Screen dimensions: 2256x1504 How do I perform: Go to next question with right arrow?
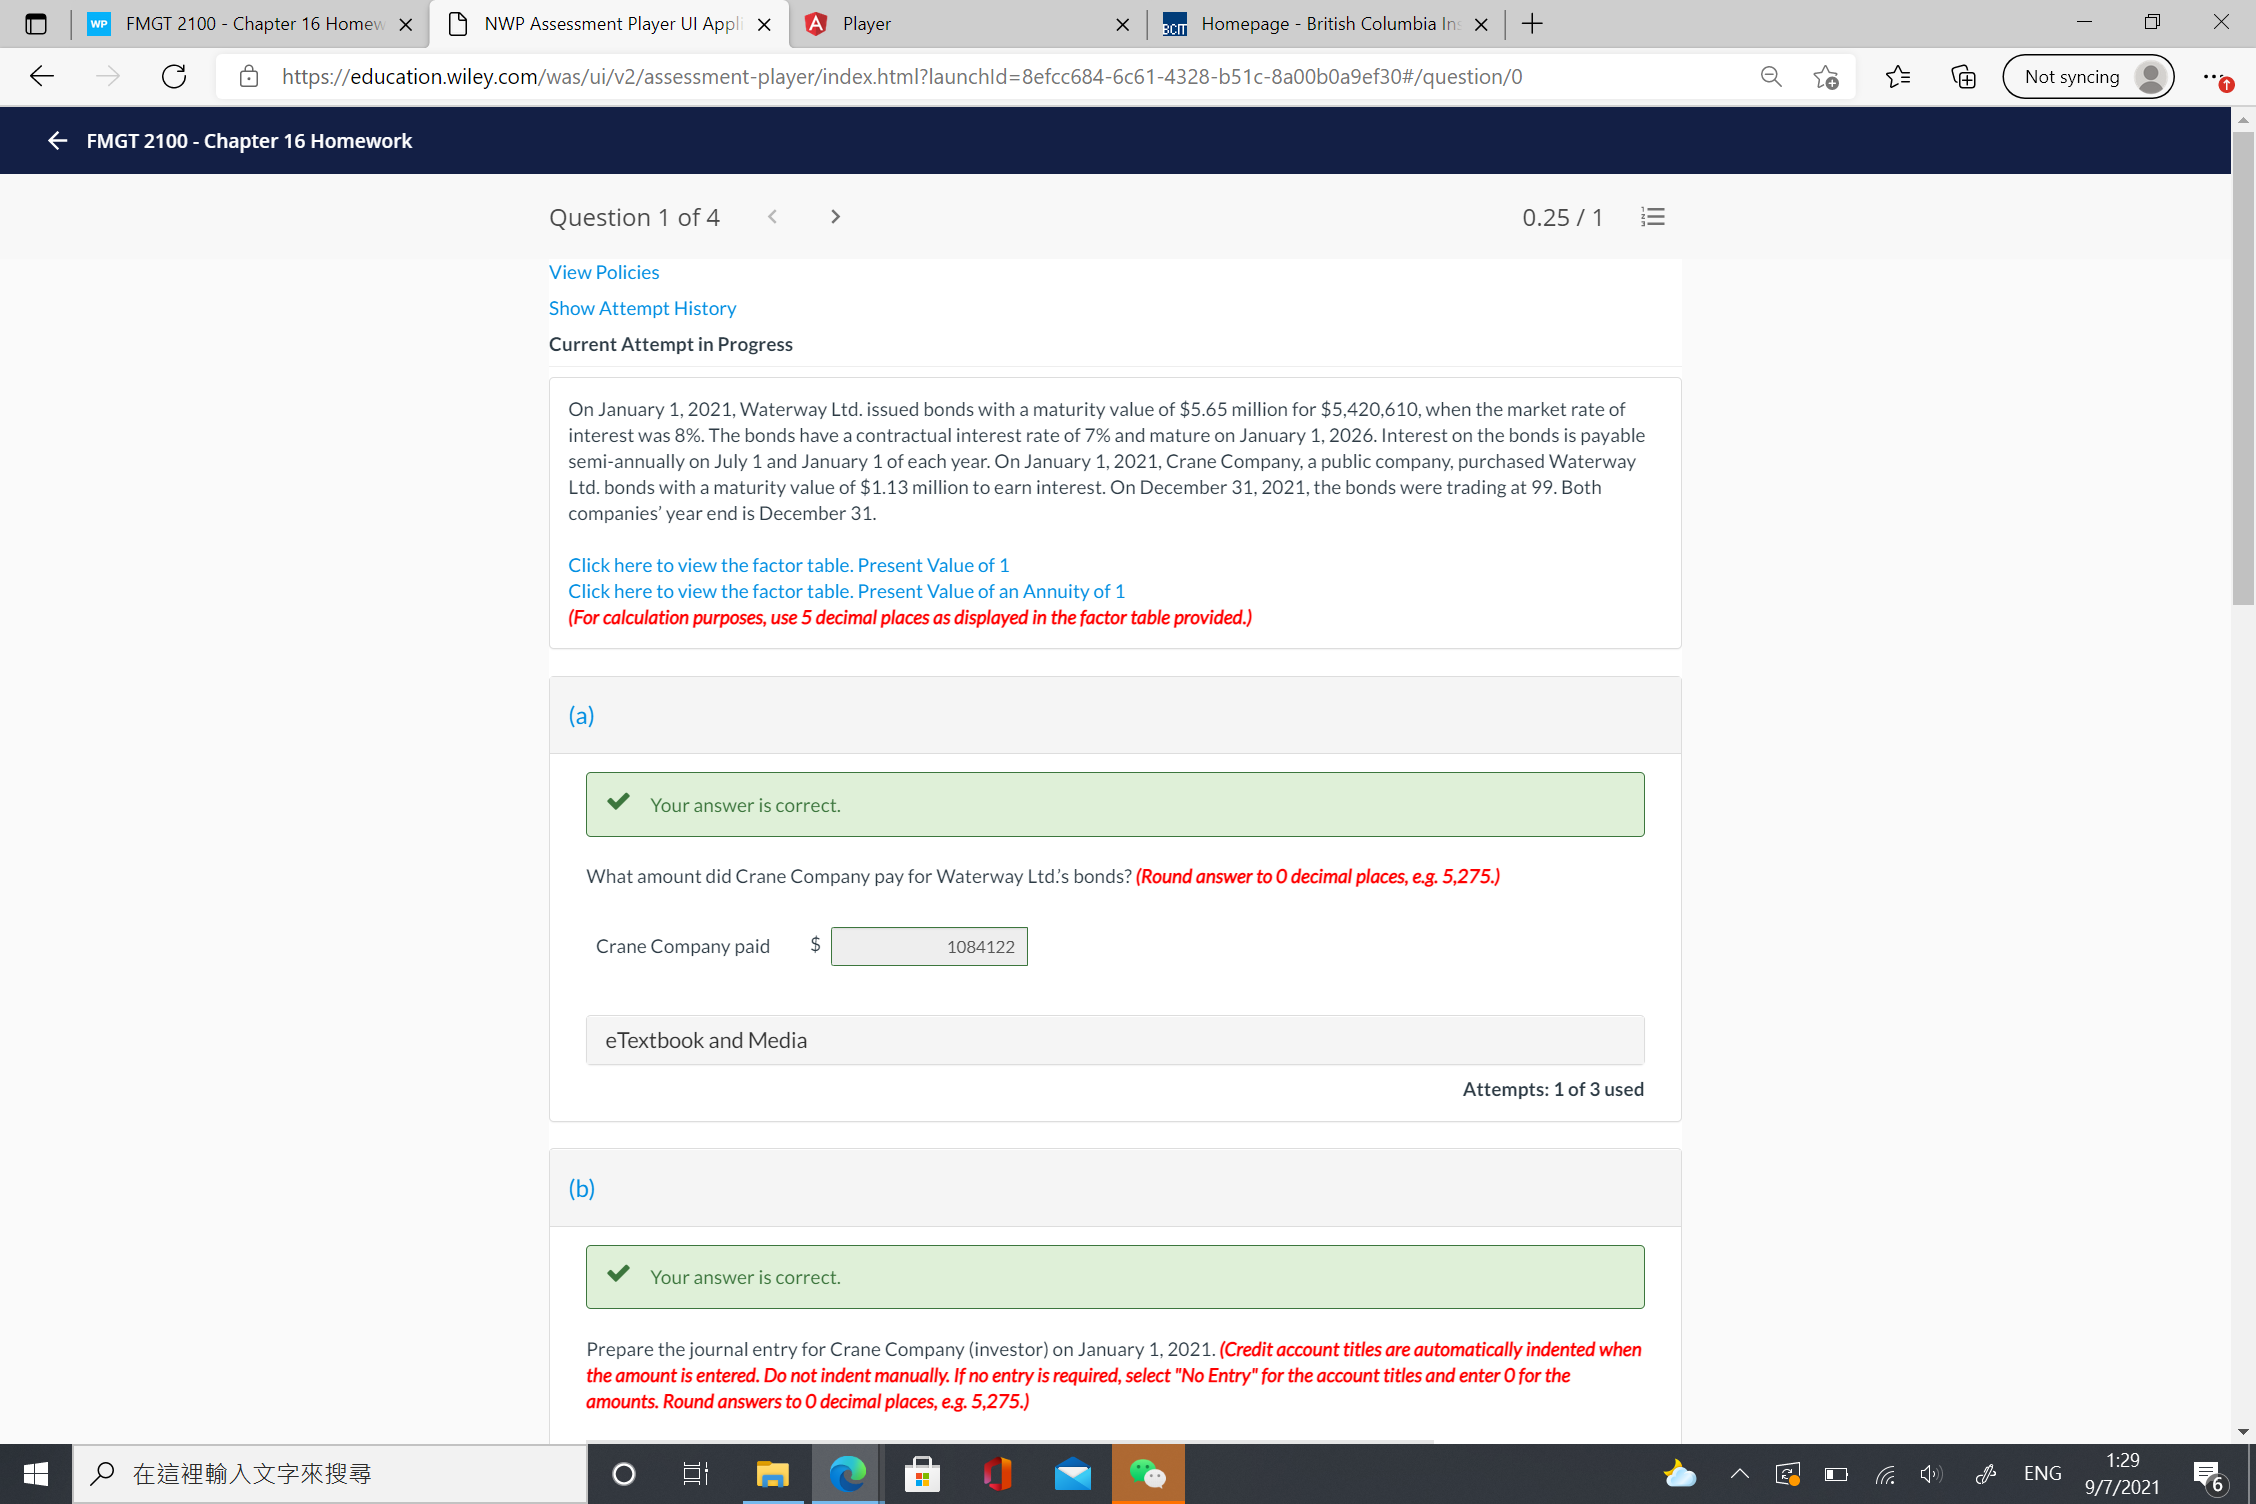[835, 216]
